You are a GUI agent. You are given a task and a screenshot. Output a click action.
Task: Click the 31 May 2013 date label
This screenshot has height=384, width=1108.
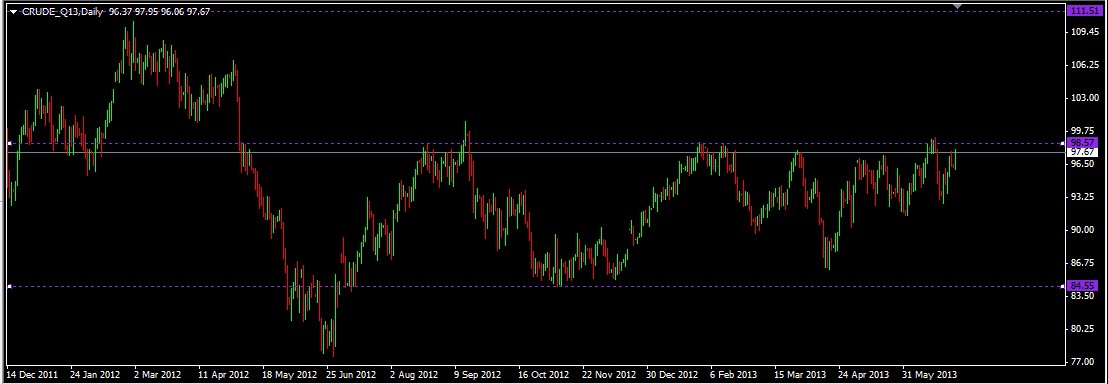[931, 374]
